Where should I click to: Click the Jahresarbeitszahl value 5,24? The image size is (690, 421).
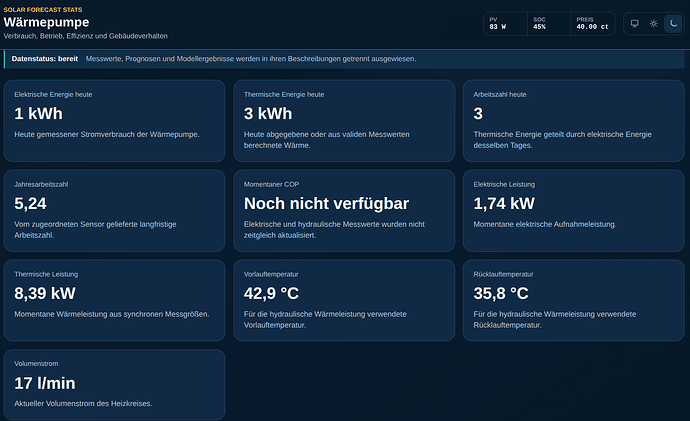(30, 203)
